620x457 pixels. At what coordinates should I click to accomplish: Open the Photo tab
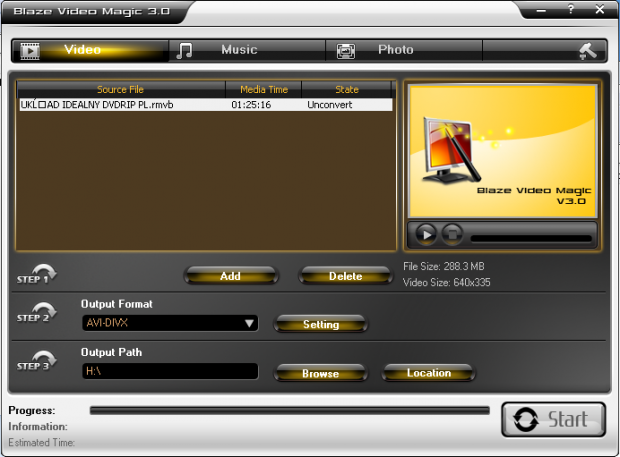404,50
